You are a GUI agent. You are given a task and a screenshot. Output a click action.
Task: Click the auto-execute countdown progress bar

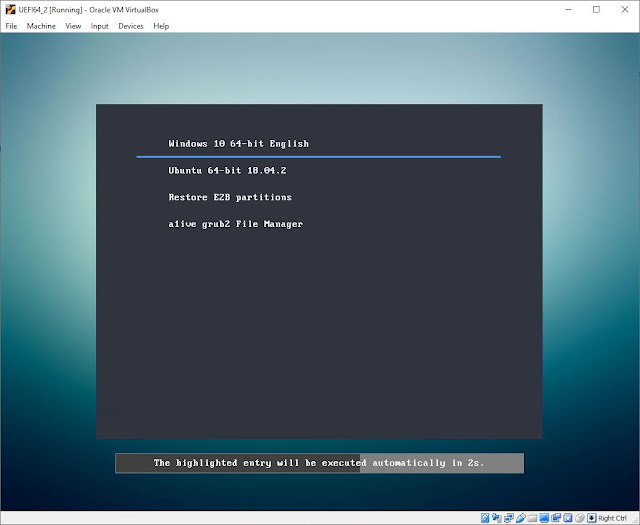319,463
